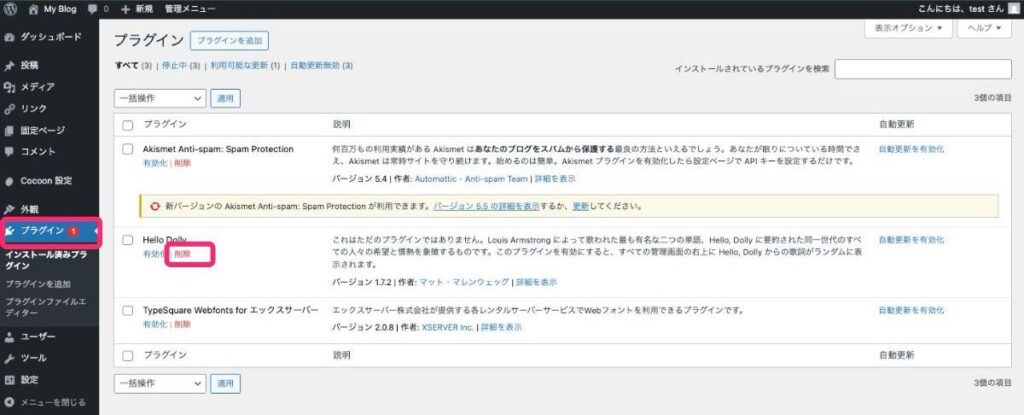Select the TypeSquare Webfonts plugin checkbox
The width and height of the screenshot is (1024, 415).
pos(127,311)
